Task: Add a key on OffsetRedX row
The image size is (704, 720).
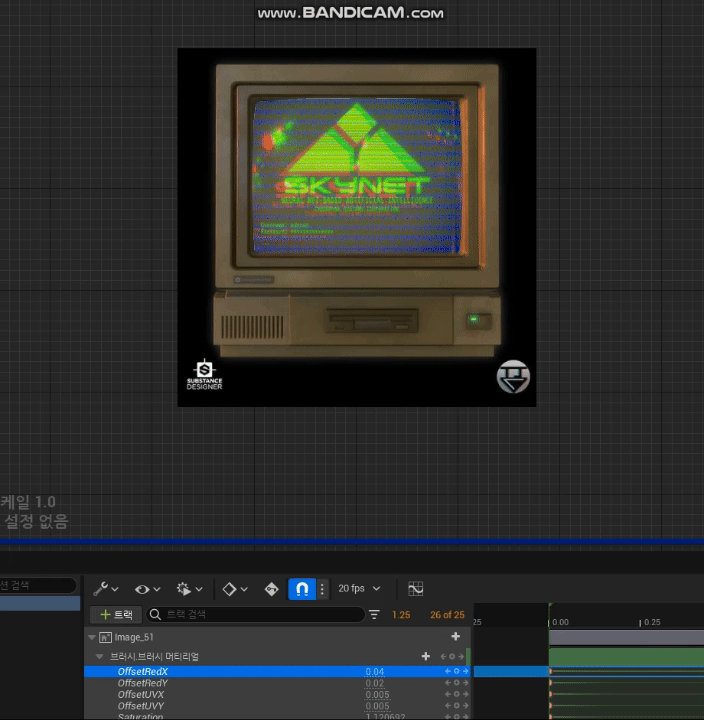Action: [x=456, y=671]
